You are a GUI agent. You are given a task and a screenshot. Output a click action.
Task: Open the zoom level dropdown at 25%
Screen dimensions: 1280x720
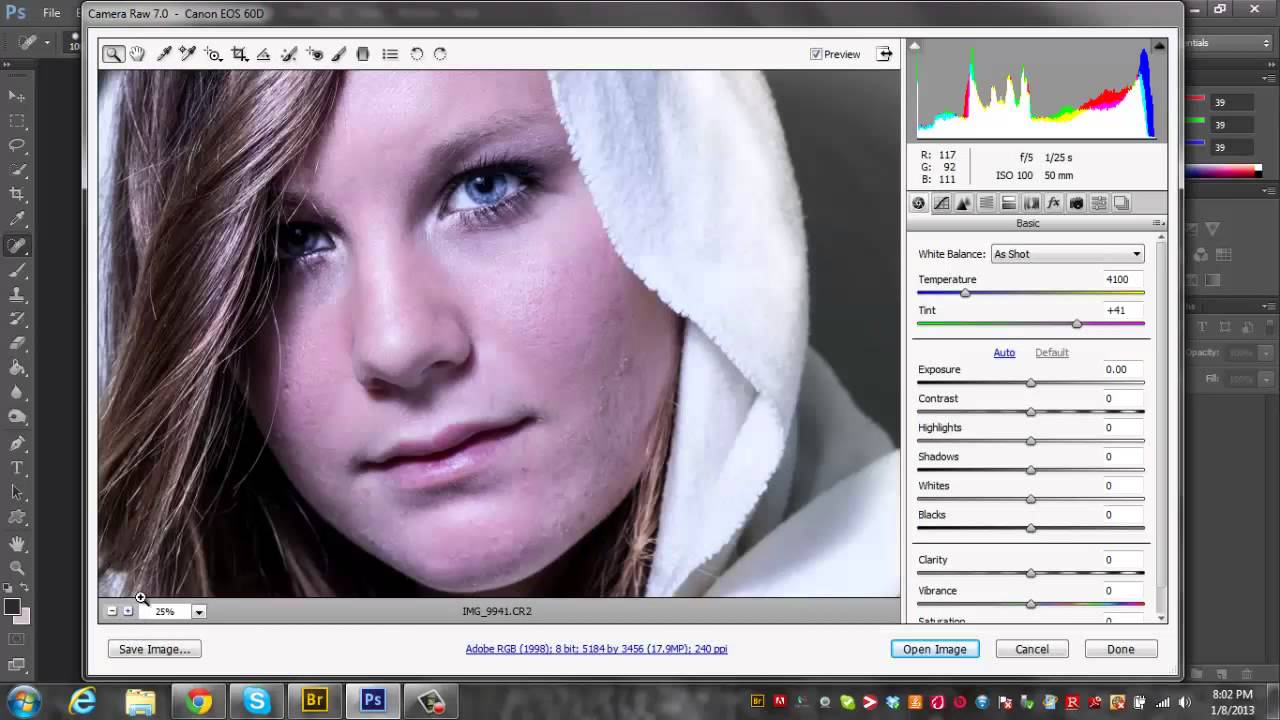(199, 612)
